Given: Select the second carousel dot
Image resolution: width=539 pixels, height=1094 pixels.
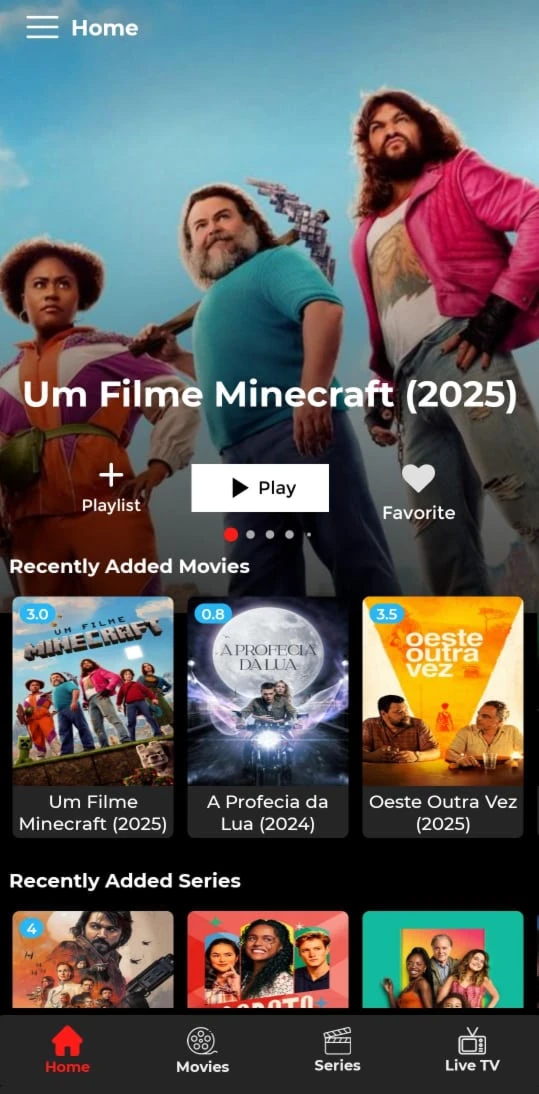Looking at the screenshot, I should (251, 534).
